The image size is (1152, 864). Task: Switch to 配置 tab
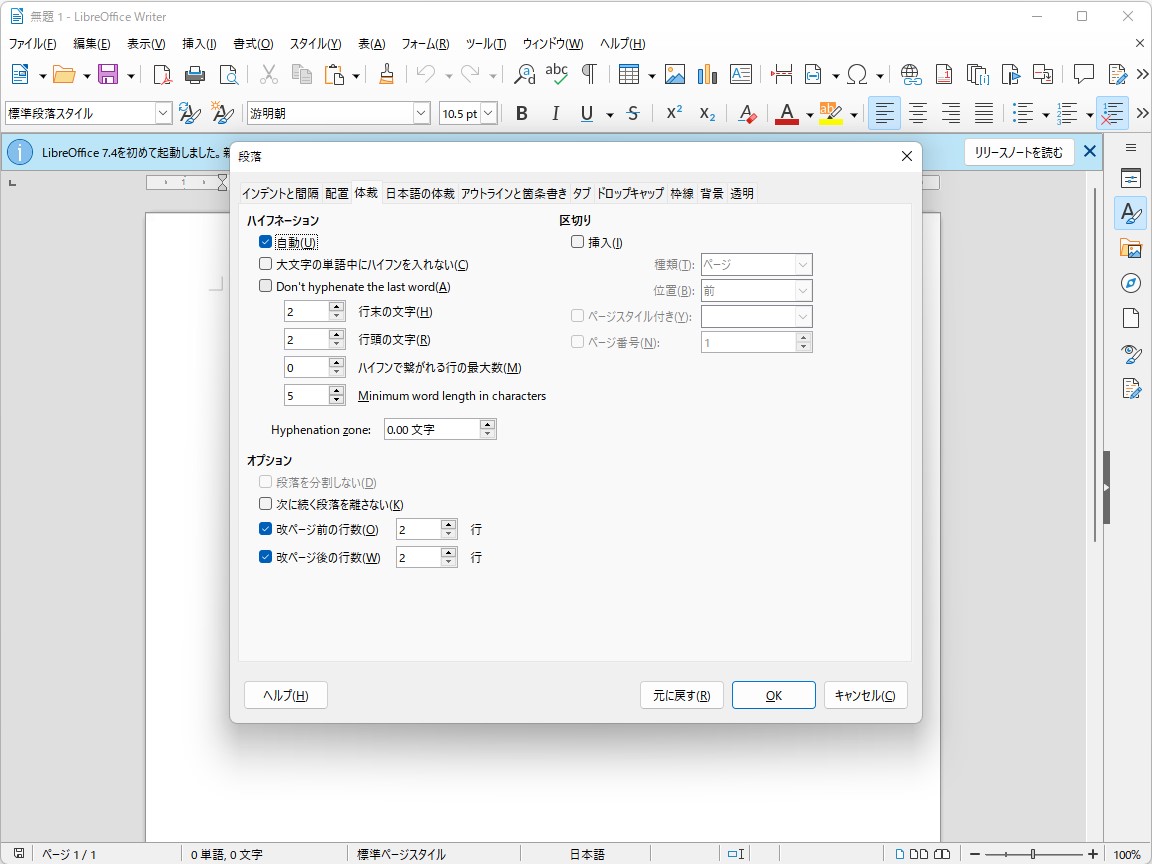(x=336, y=193)
